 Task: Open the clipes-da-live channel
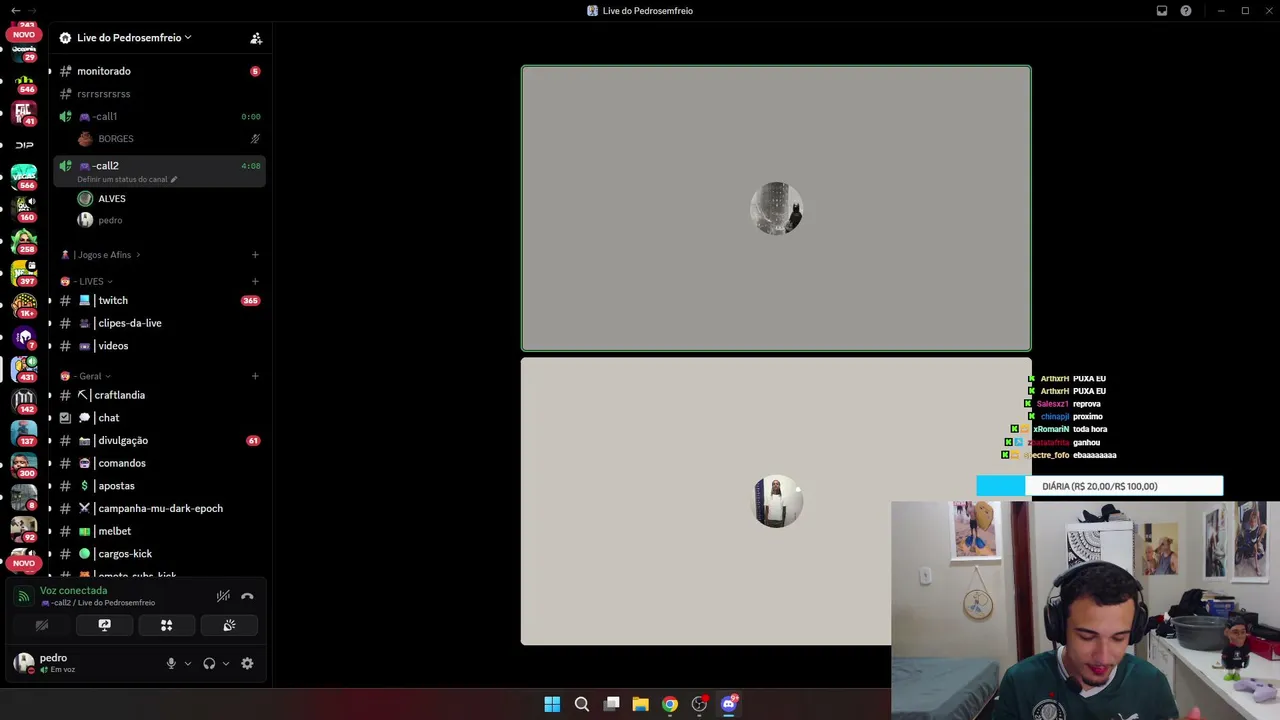pos(160,323)
